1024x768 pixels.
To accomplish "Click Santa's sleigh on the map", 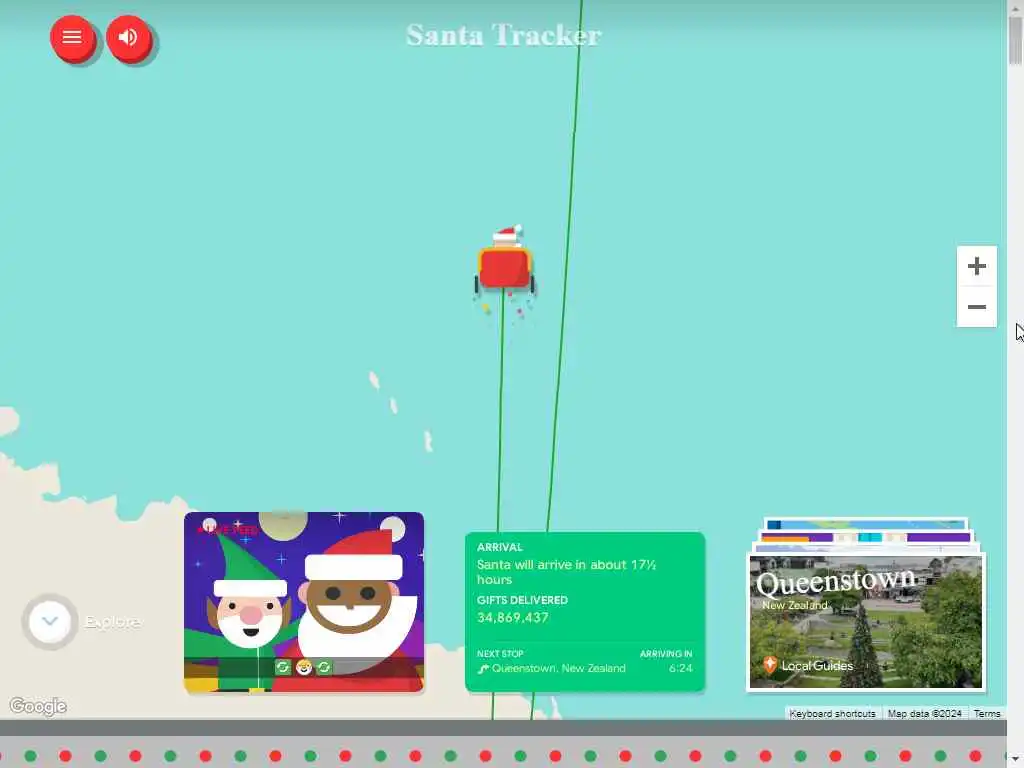I will click(505, 261).
